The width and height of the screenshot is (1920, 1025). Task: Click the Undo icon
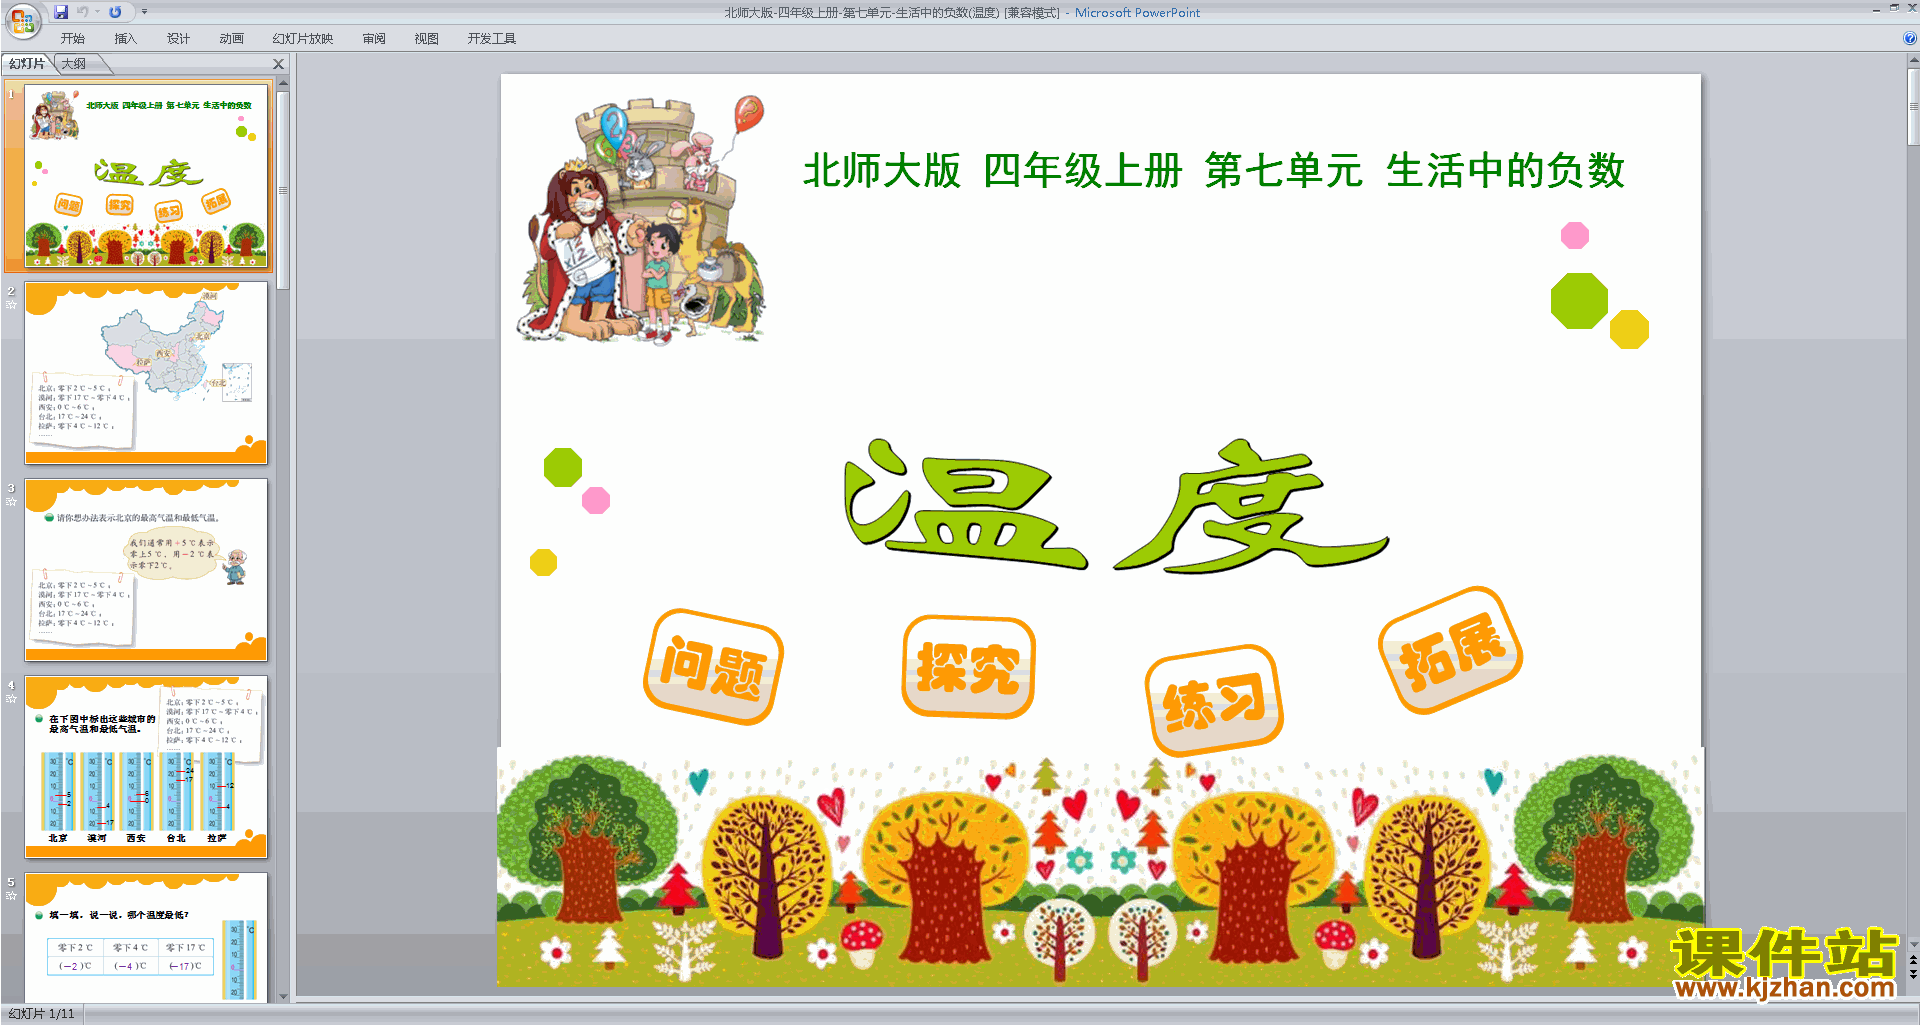coord(83,12)
